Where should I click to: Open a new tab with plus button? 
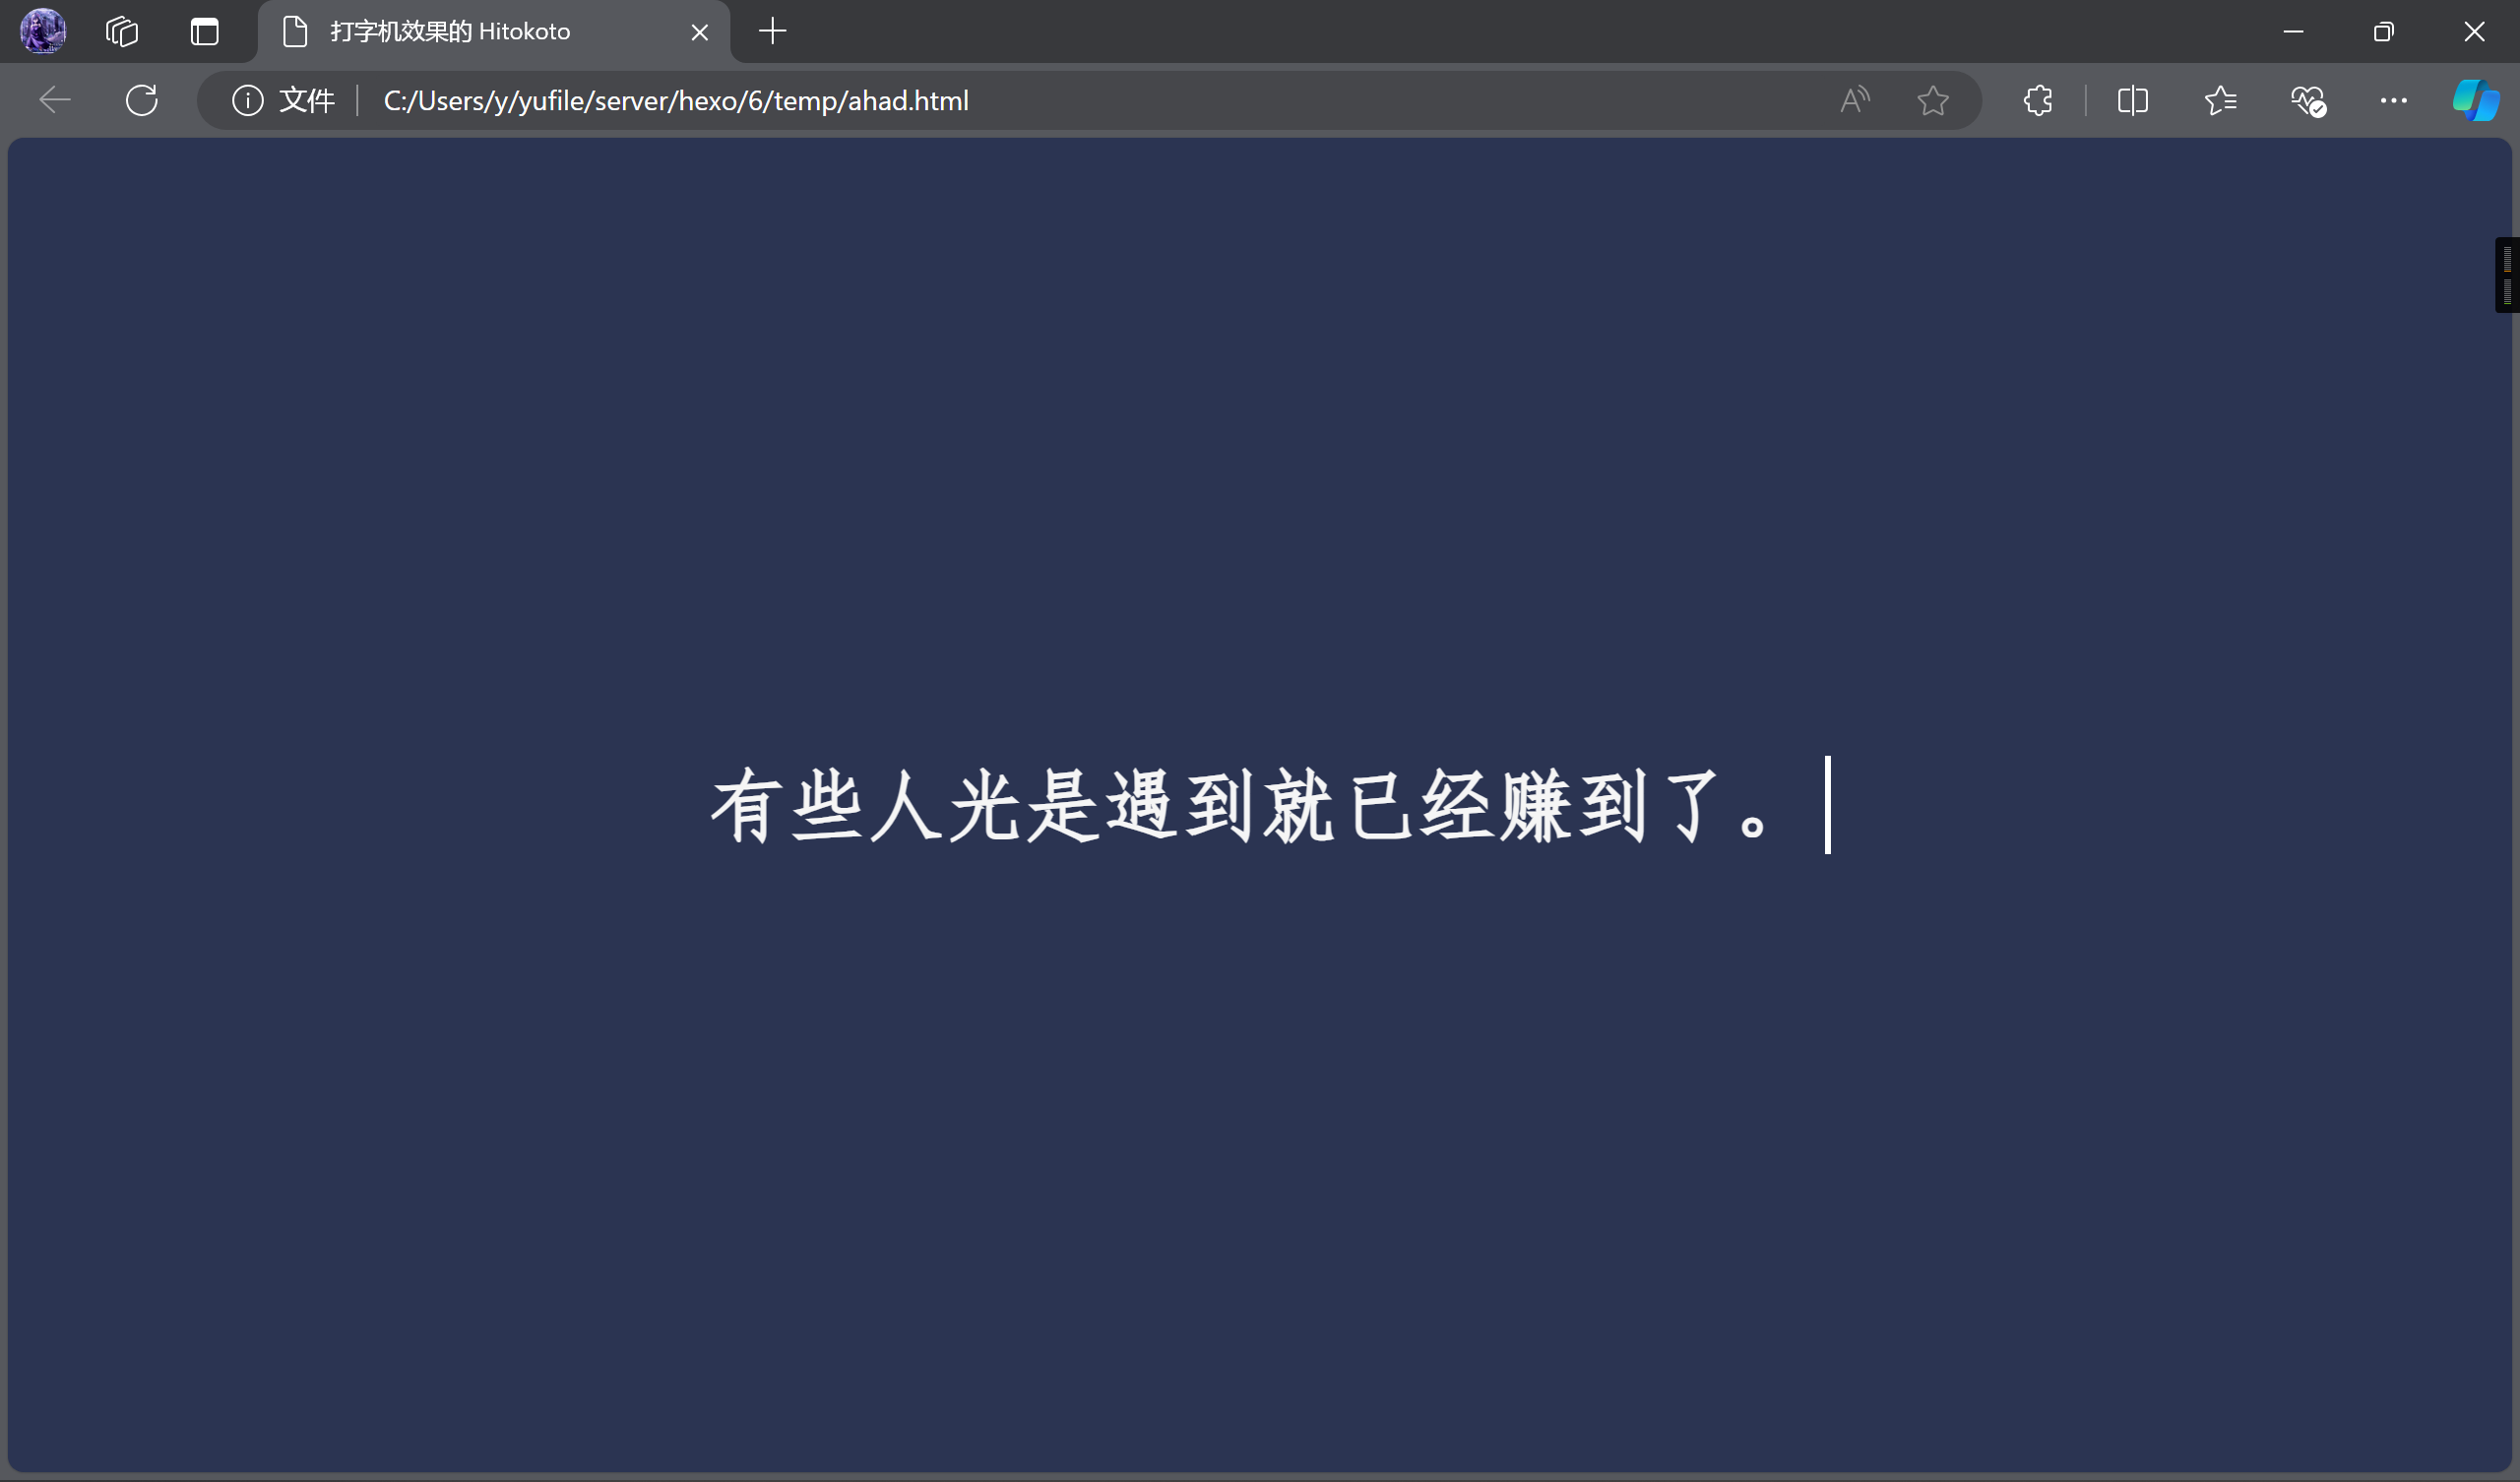point(772,32)
